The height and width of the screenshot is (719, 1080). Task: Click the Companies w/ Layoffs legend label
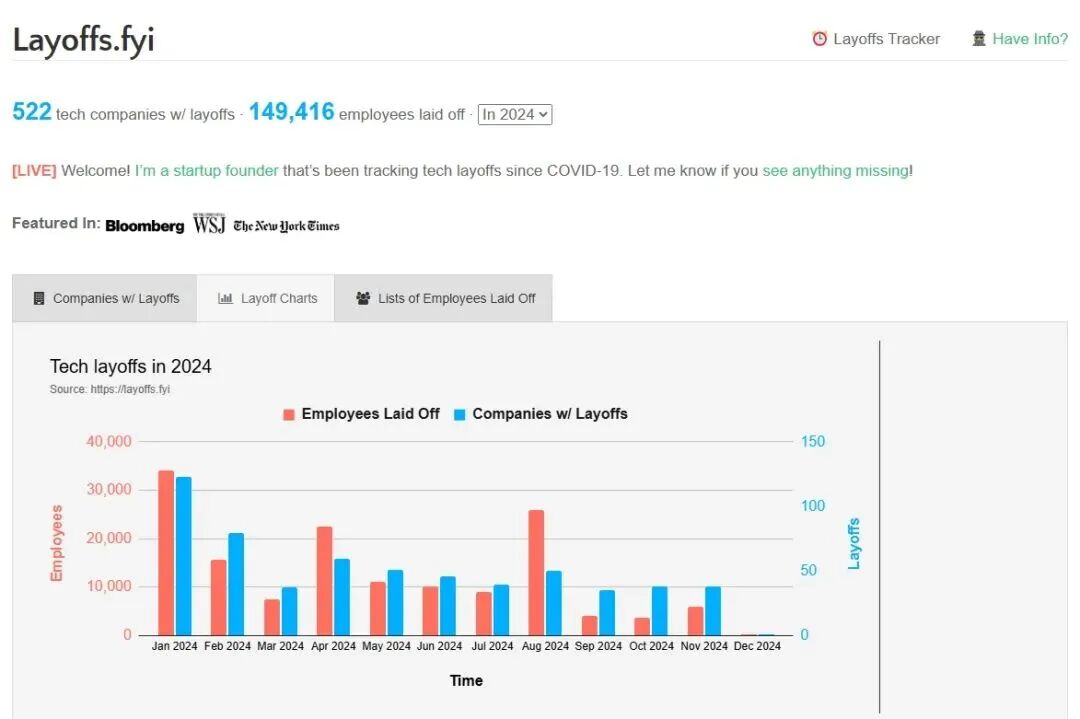(550, 414)
